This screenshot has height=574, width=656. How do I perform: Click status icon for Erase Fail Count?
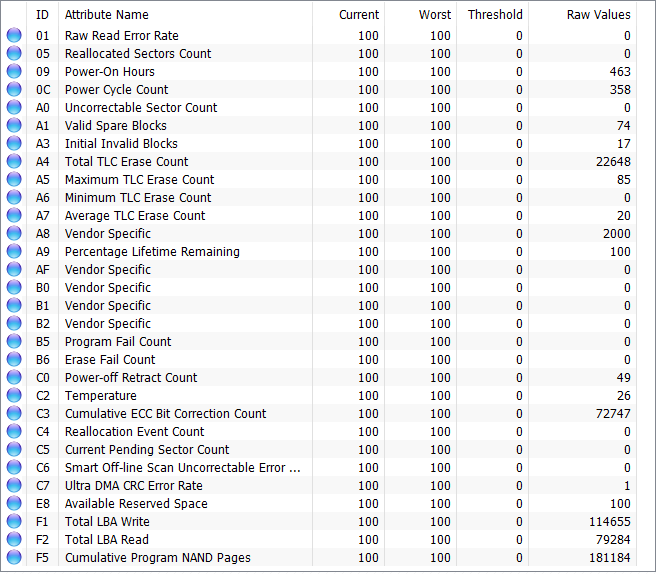tap(14, 359)
